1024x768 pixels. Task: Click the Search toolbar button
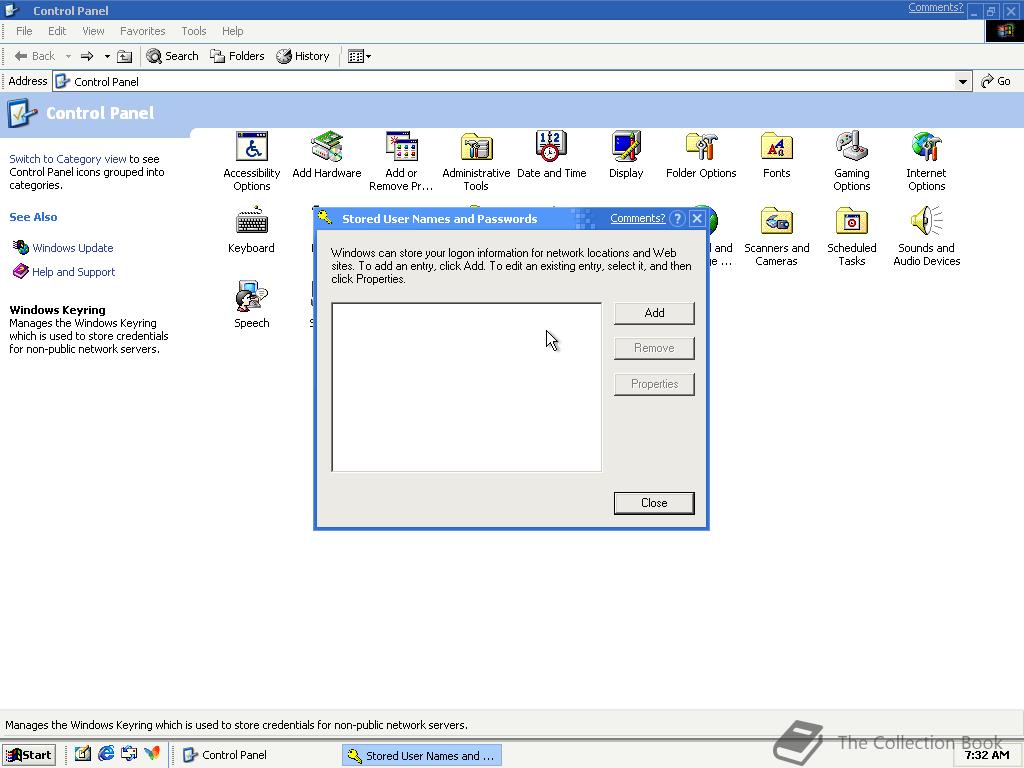tap(172, 56)
